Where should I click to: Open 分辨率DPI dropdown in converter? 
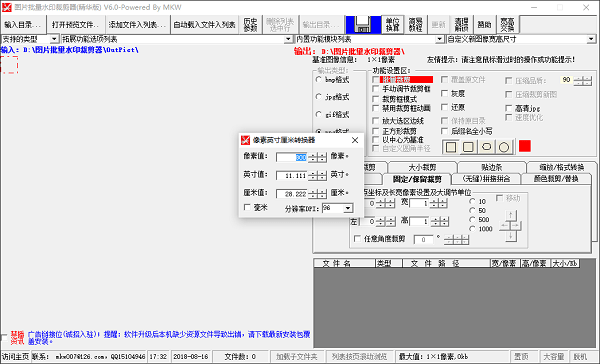347,208
